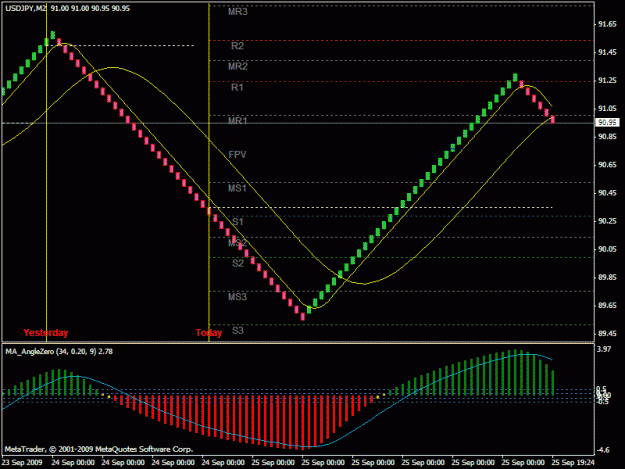Image resolution: width=625 pixels, height=469 pixels.
Task: Click the 90.65 price scale value
Action: tap(607, 165)
